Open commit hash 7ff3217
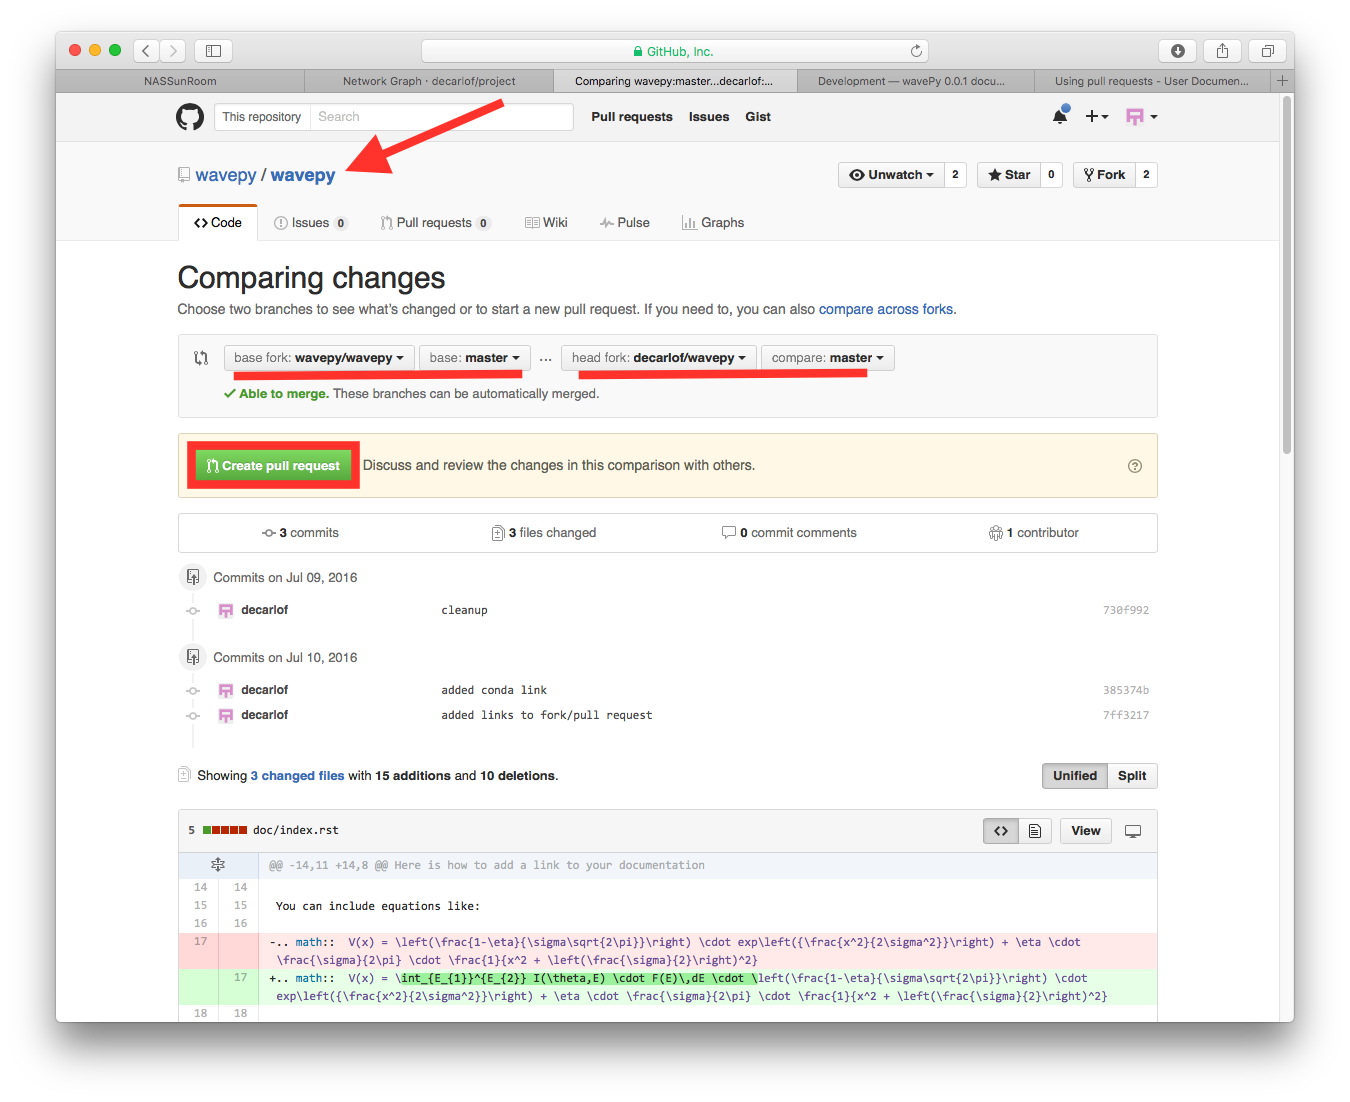The width and height of the screenshot is (1350, 1102). (1126, 715)
